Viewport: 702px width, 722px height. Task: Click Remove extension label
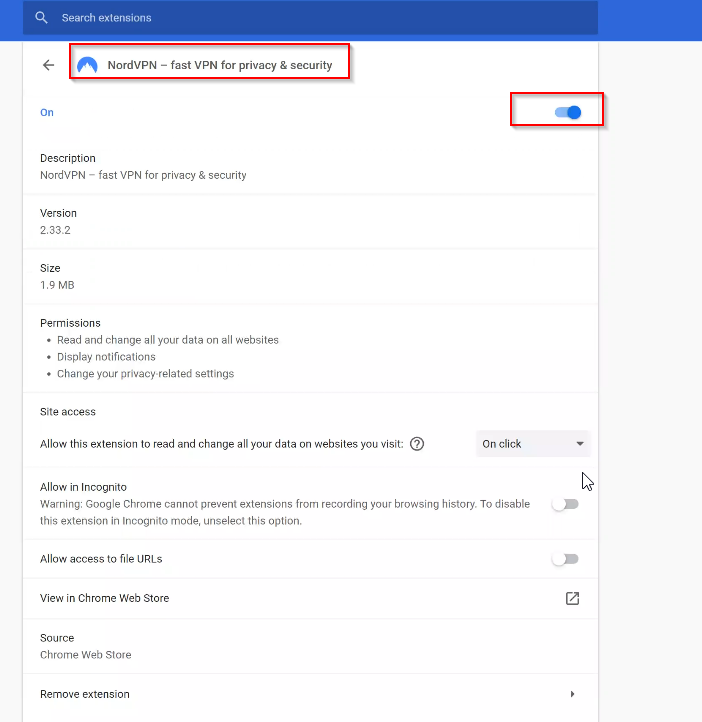85,694
